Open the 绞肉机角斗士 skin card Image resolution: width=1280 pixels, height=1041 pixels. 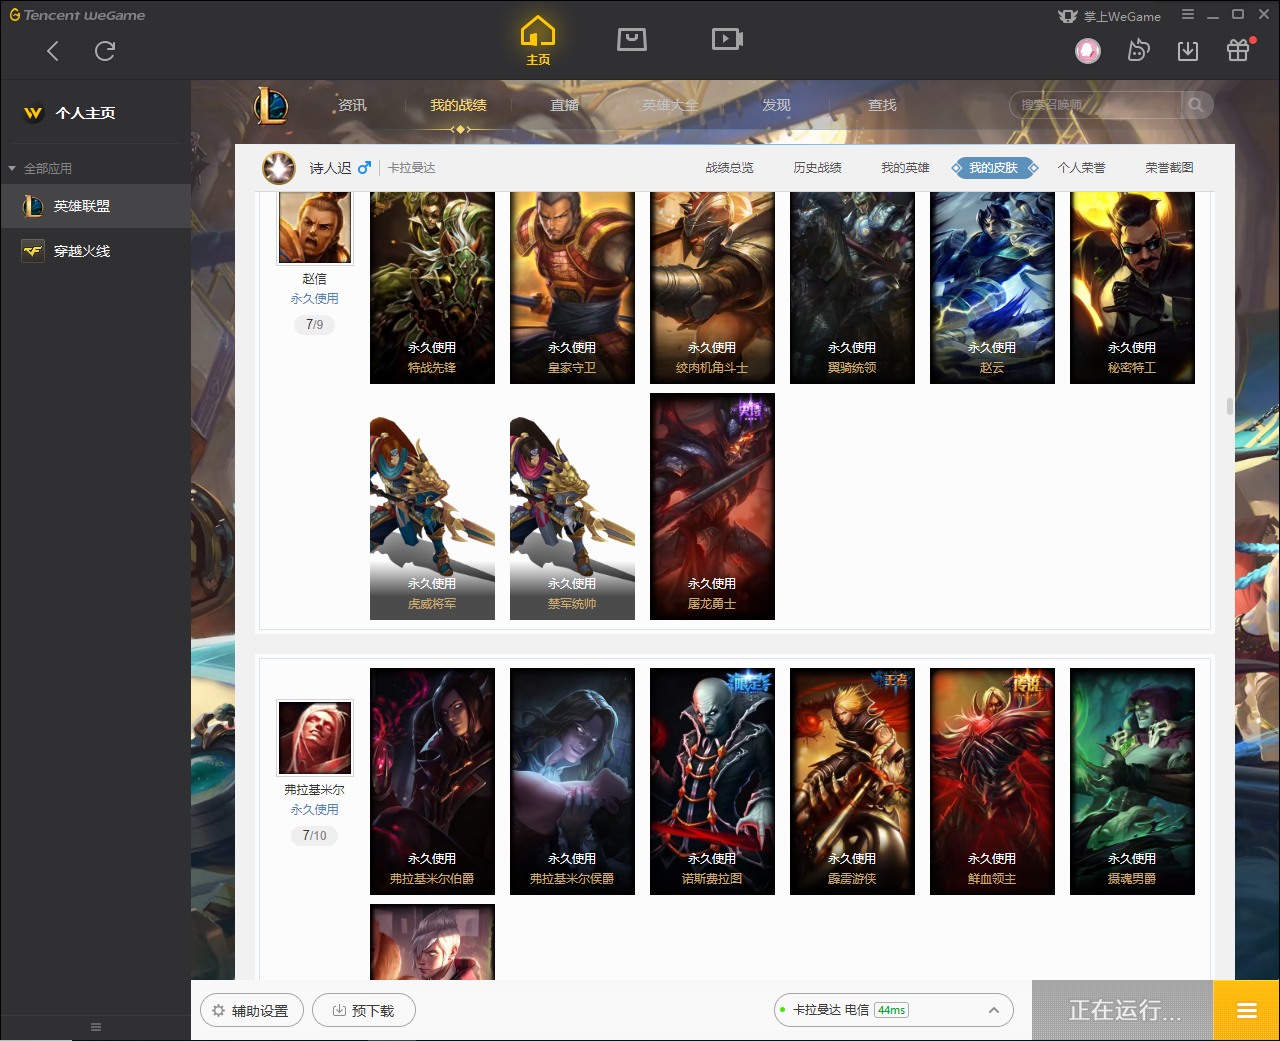[x=712, y=288]
